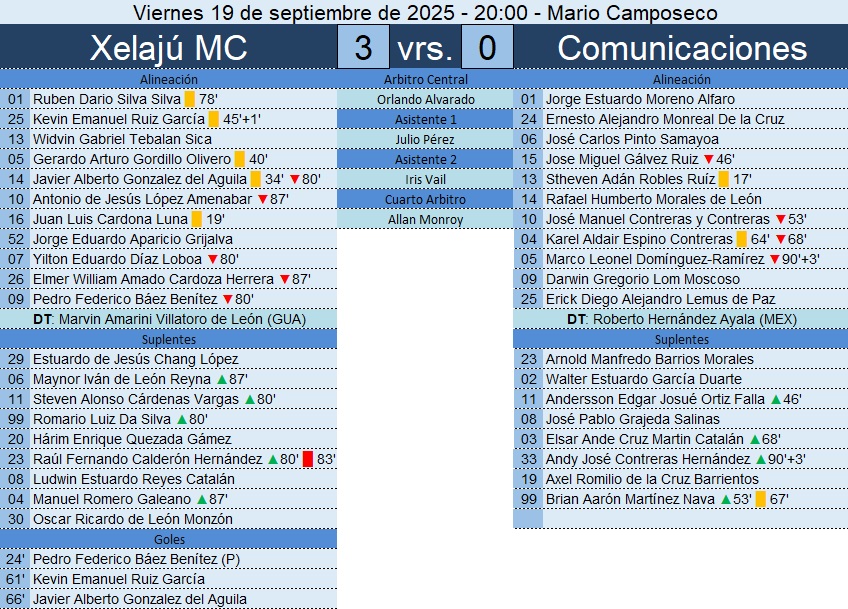This screenshot has width=848, height=609.
Task: Click the Goles section header
Action: pyautogui.click(x=168, y=539)
